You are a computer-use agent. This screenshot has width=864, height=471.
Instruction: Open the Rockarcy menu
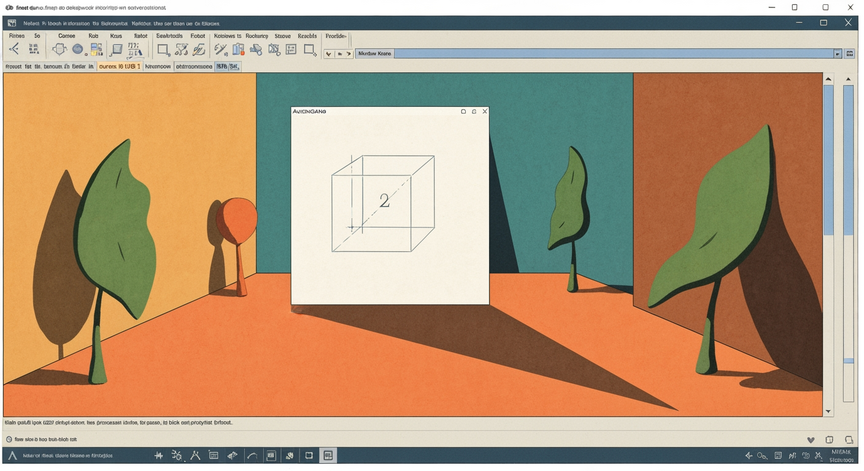tap(257, 36)
